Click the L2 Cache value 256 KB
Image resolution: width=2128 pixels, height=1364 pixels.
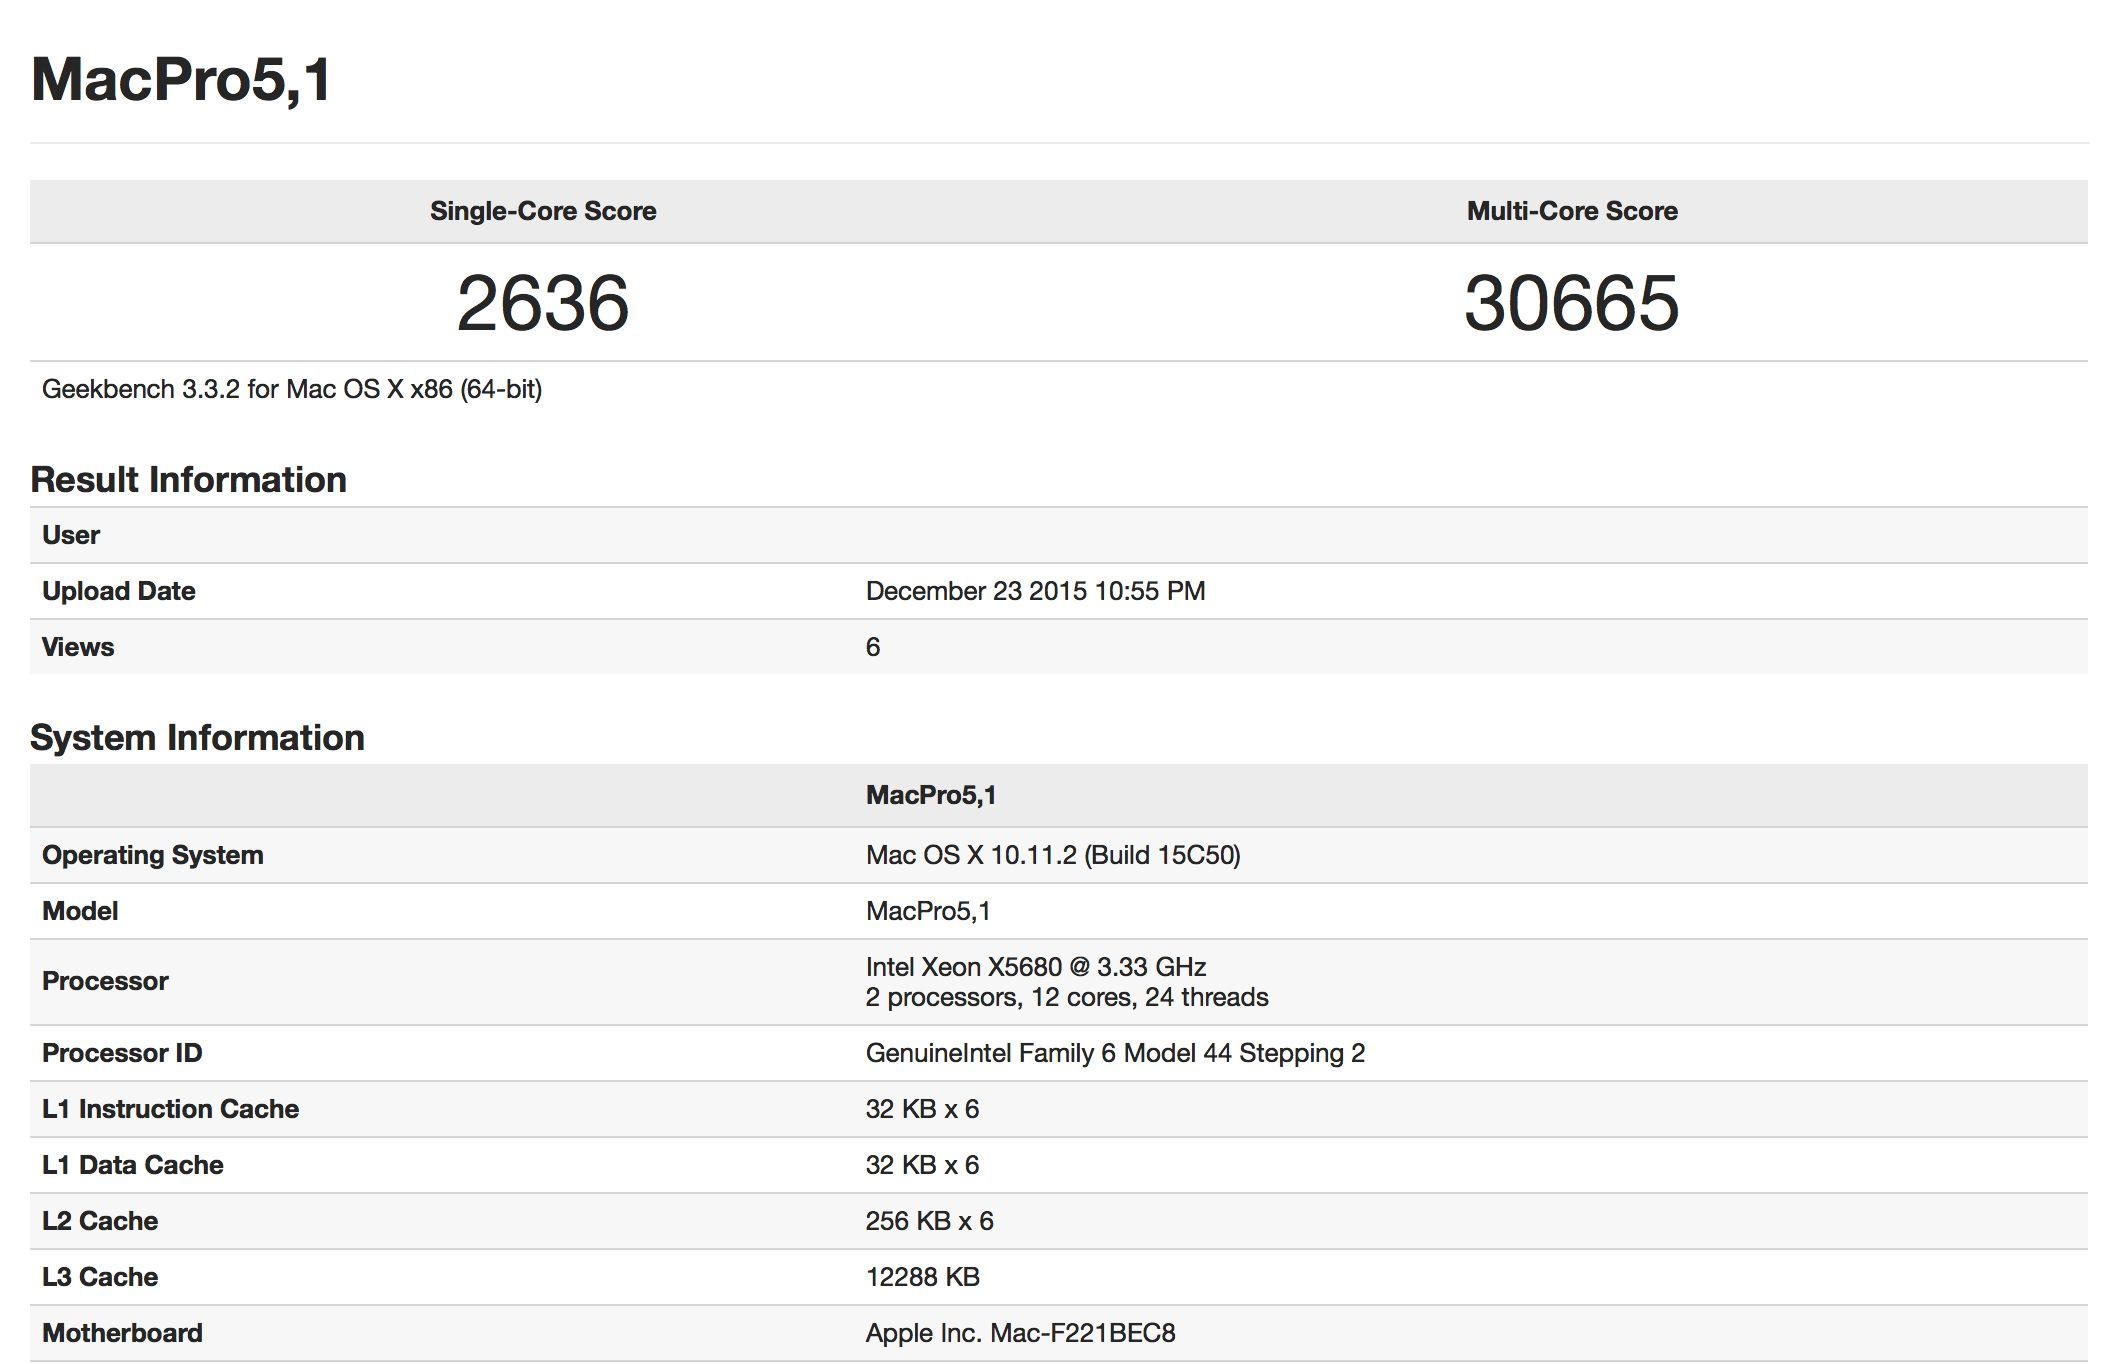click(929, 1221)
